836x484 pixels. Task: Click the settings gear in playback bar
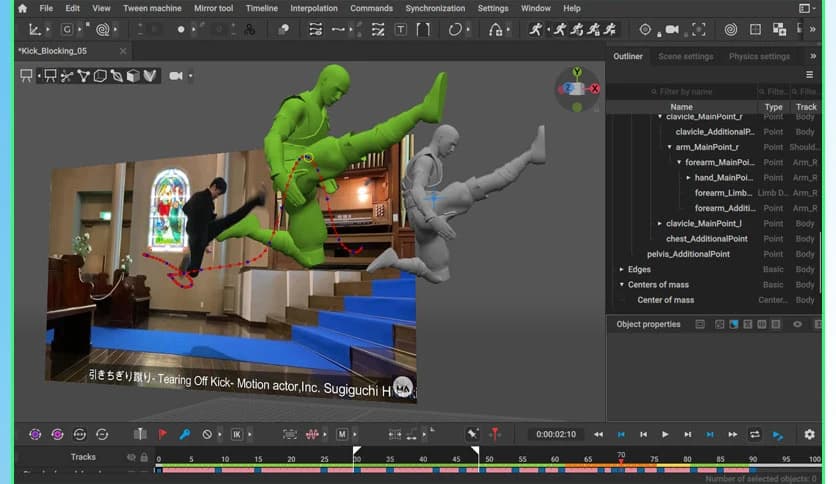(809, 434)
